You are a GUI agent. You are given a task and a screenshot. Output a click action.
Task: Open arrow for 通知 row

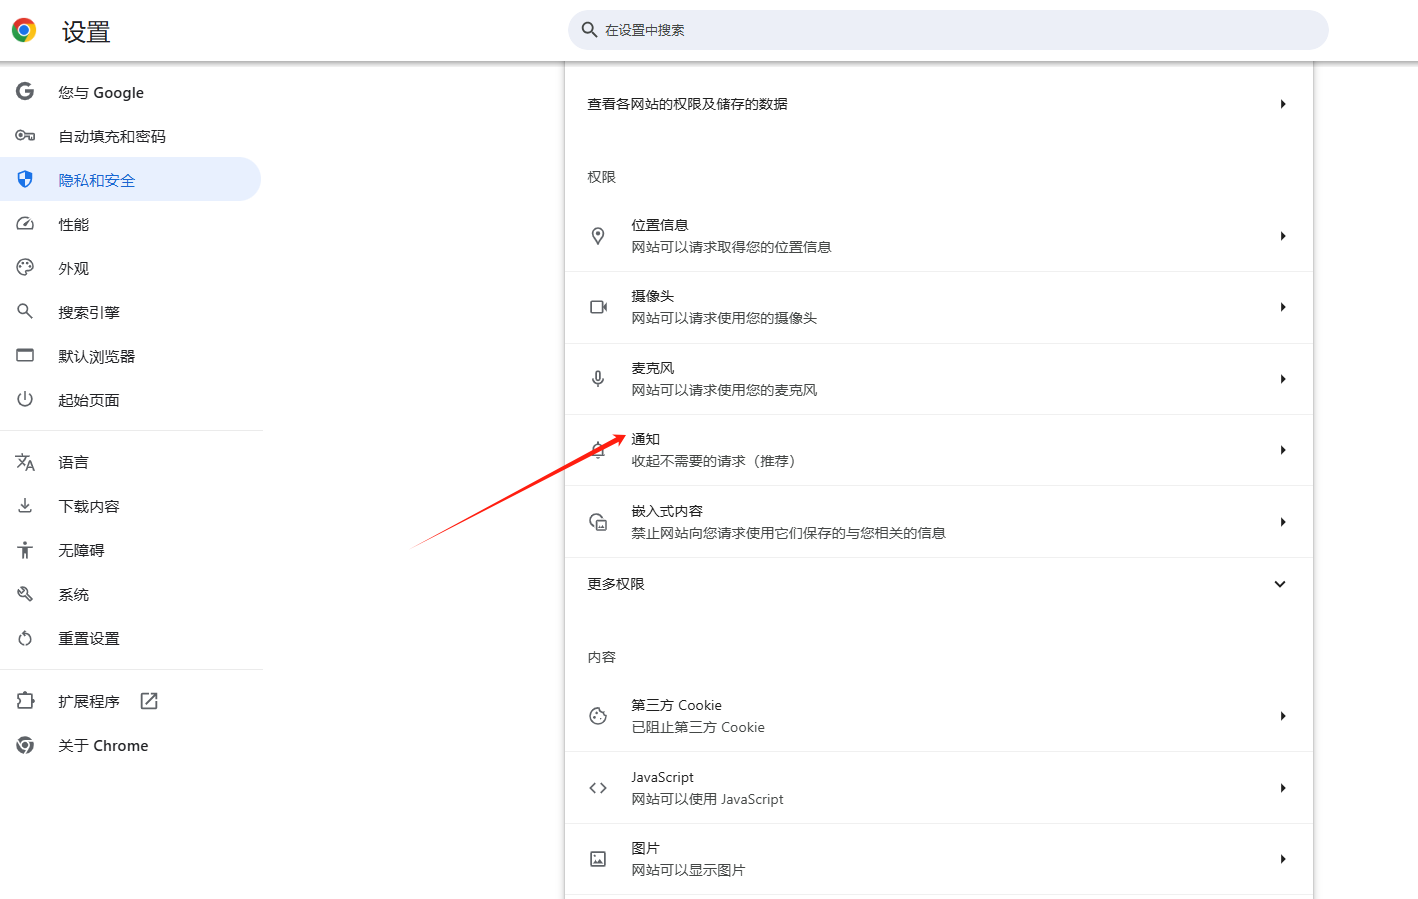[1283, 450]
